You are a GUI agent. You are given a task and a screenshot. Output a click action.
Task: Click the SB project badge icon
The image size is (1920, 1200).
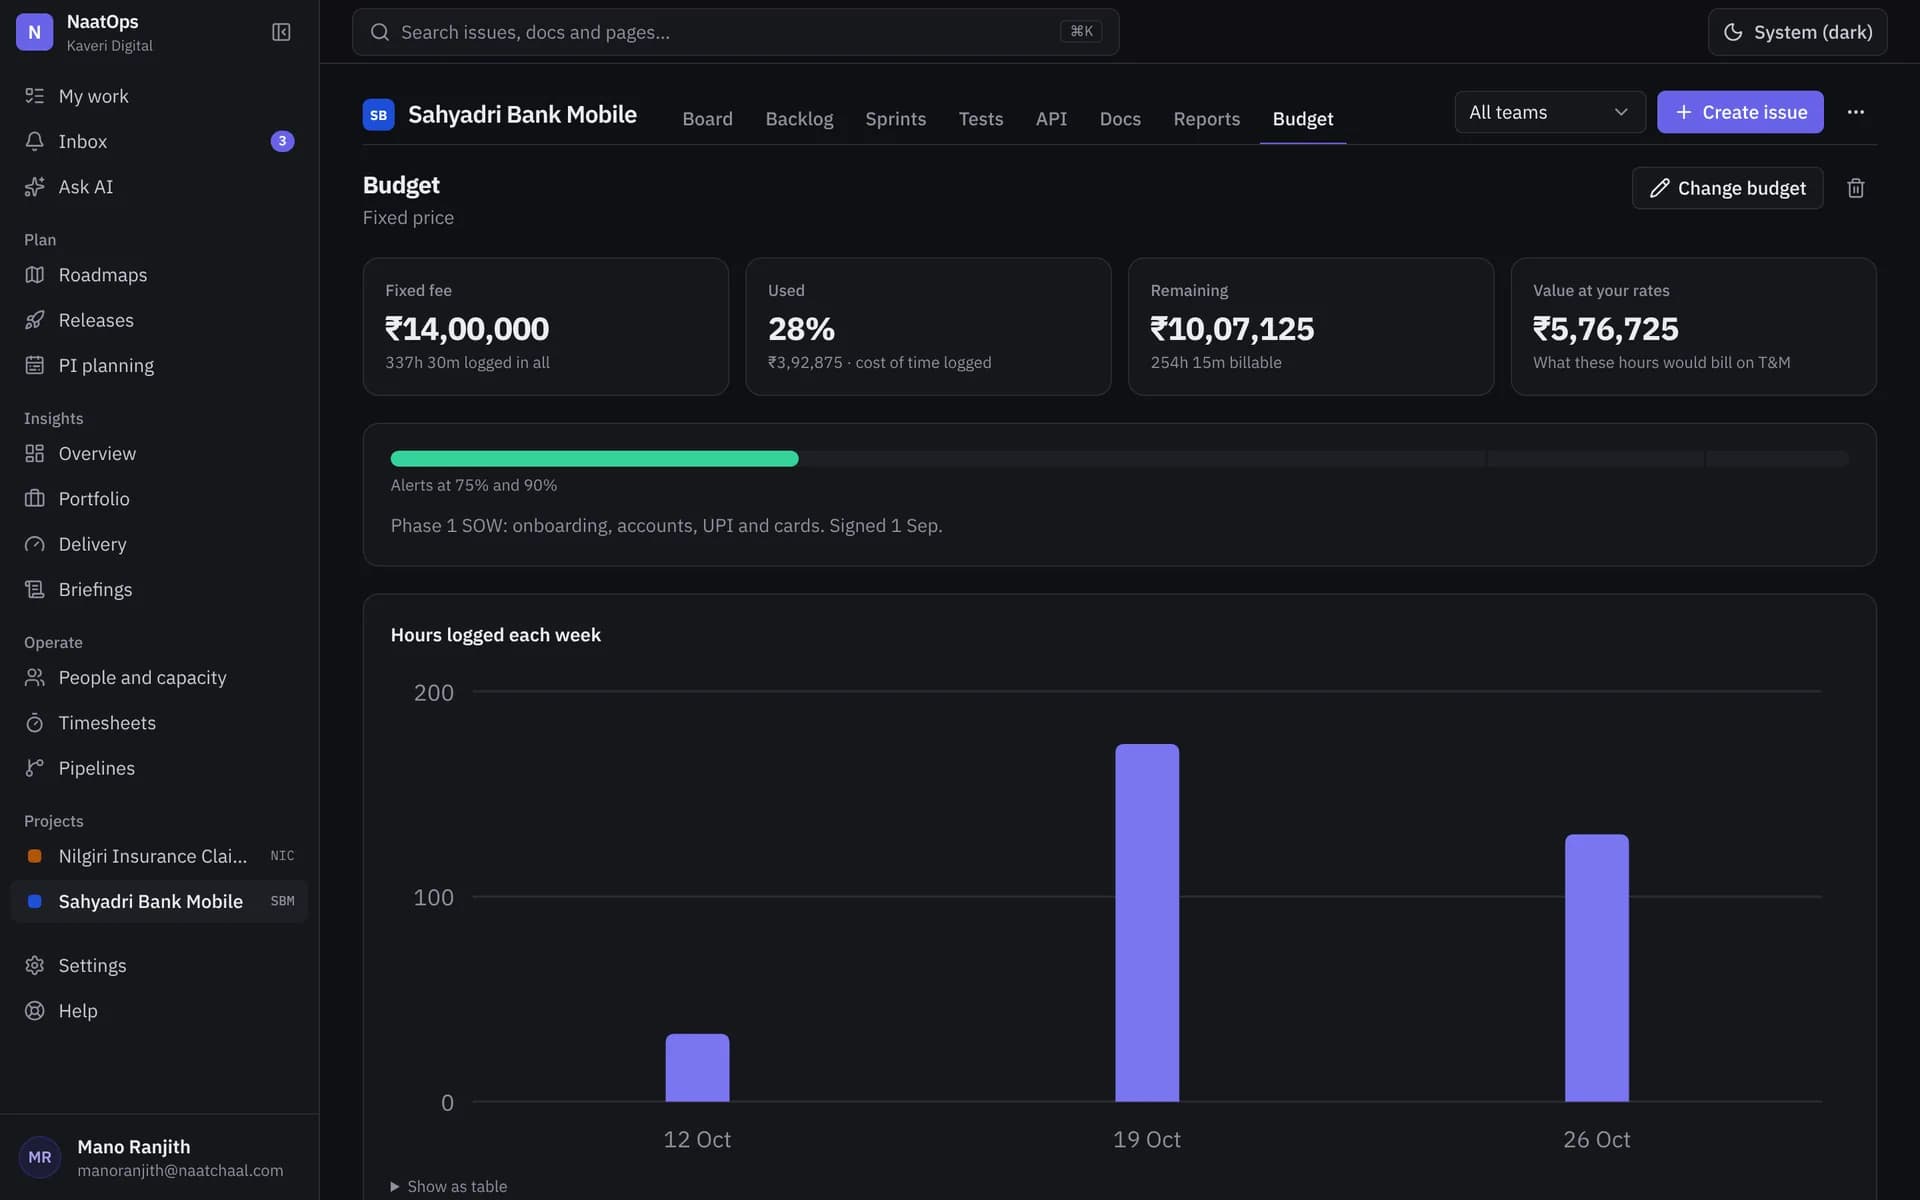point(379,115)
